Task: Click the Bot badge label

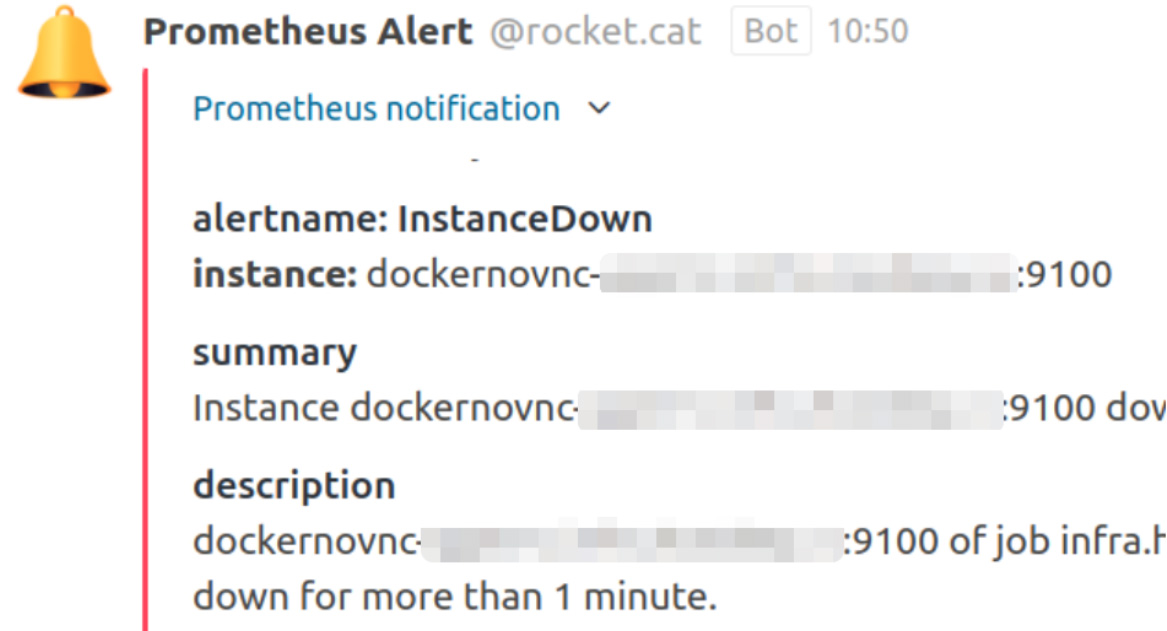Action: pos(770,32)
